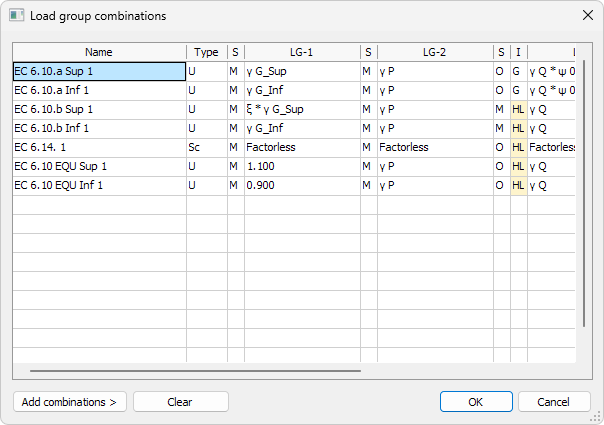
Task: Click the HL cell in EC 6.10.b Inf 1 row
Action: (519, 128)
